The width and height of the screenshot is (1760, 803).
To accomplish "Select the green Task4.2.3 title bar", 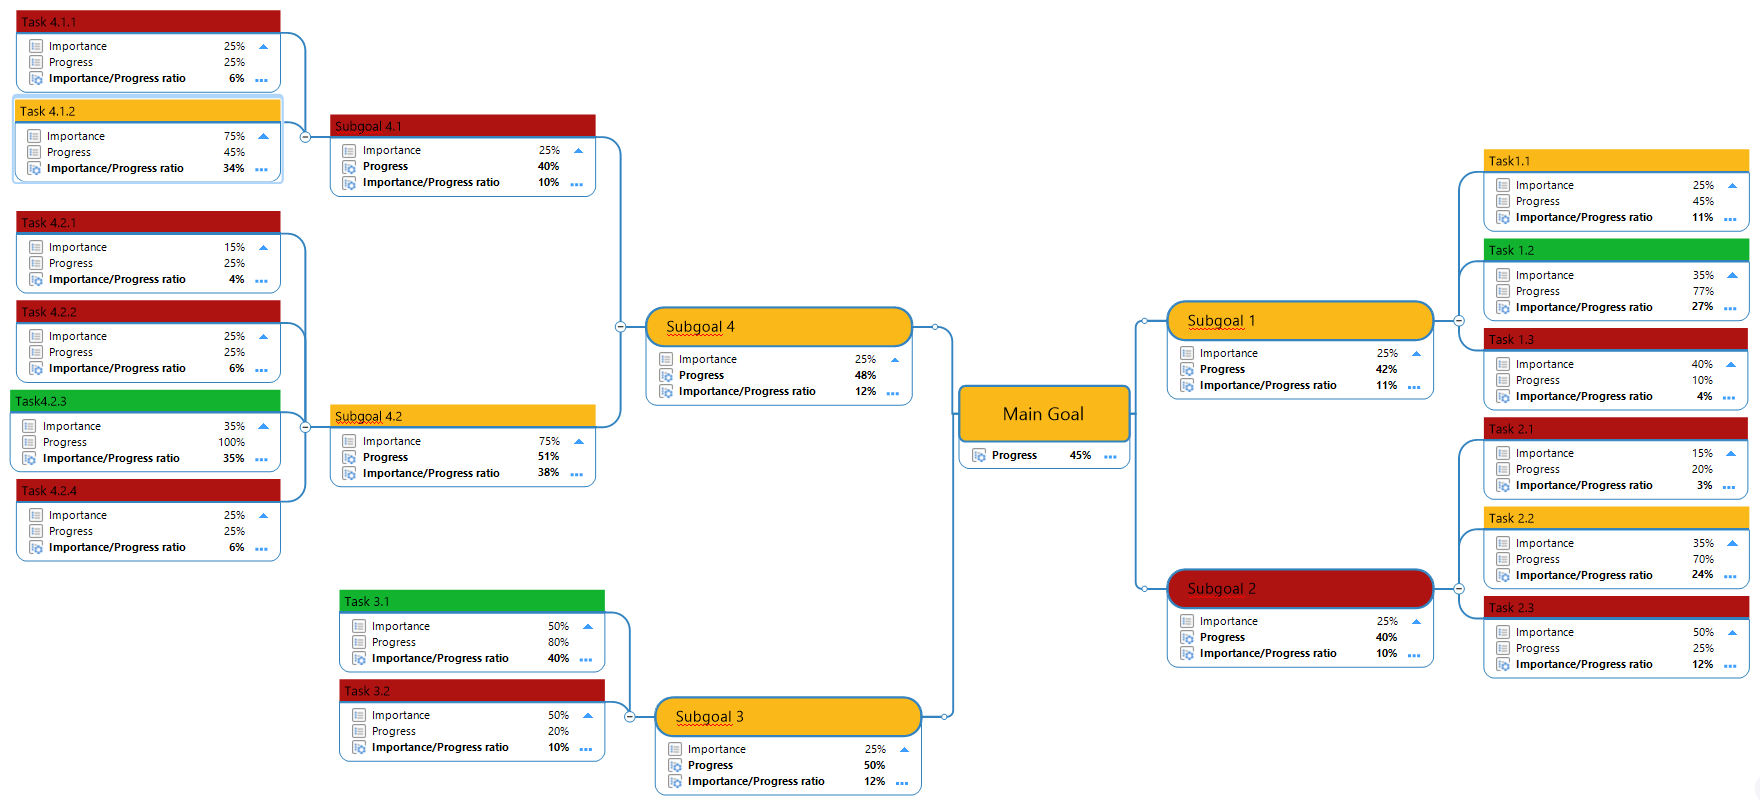I will click(x=145, y=401).
